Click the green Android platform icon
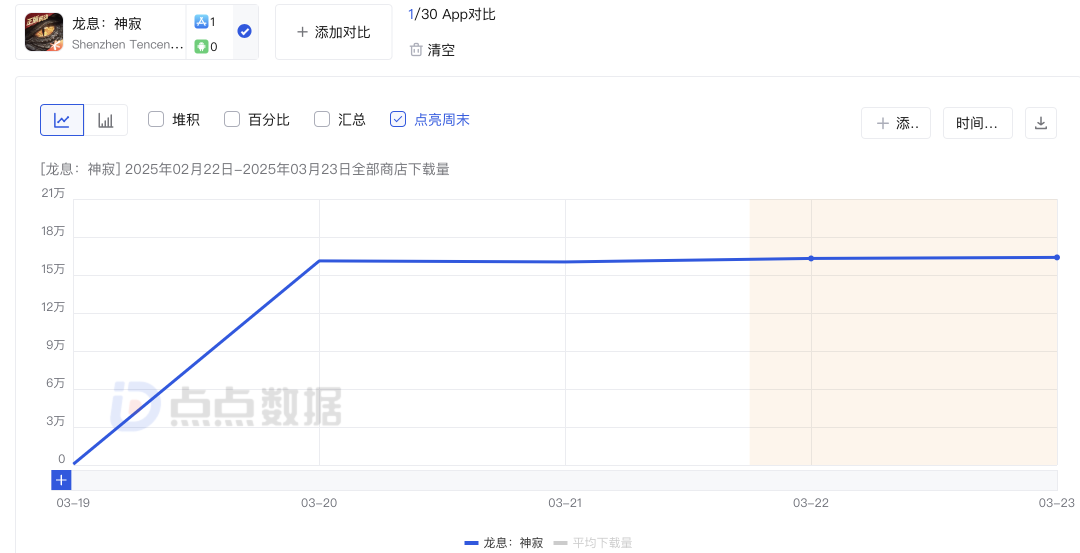 (201, 46)
